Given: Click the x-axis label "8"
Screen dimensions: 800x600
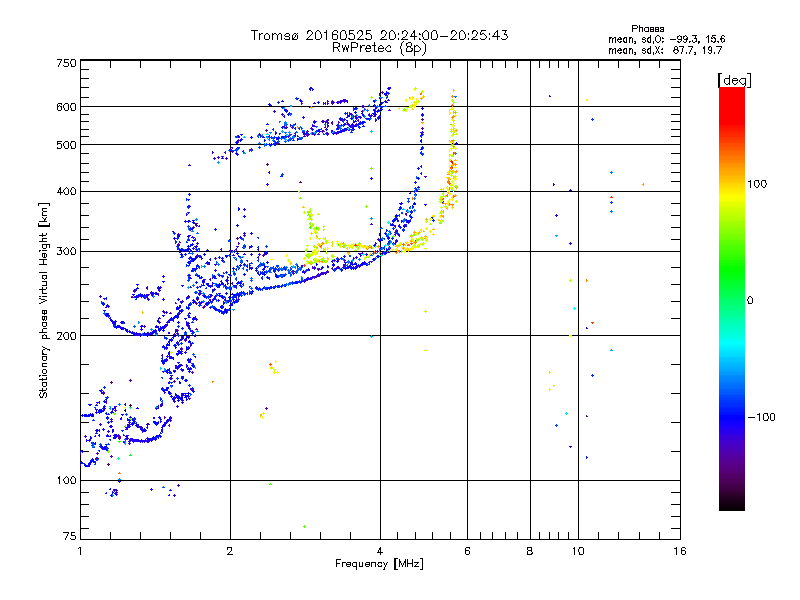Looking at the screenshot, I should click(530, 551).
